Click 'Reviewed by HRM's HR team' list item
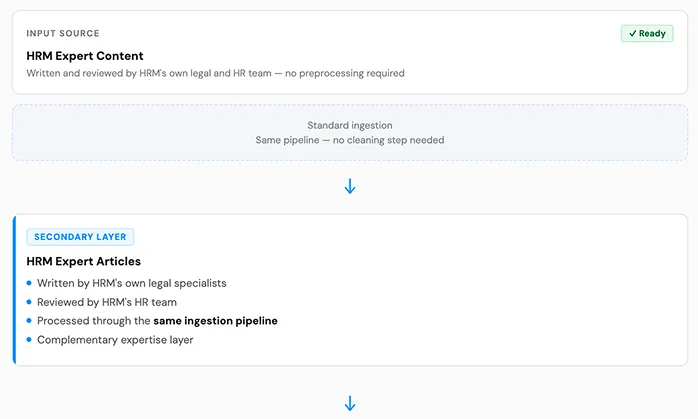This screenshot has height=419, width=698. pos(107,302)
